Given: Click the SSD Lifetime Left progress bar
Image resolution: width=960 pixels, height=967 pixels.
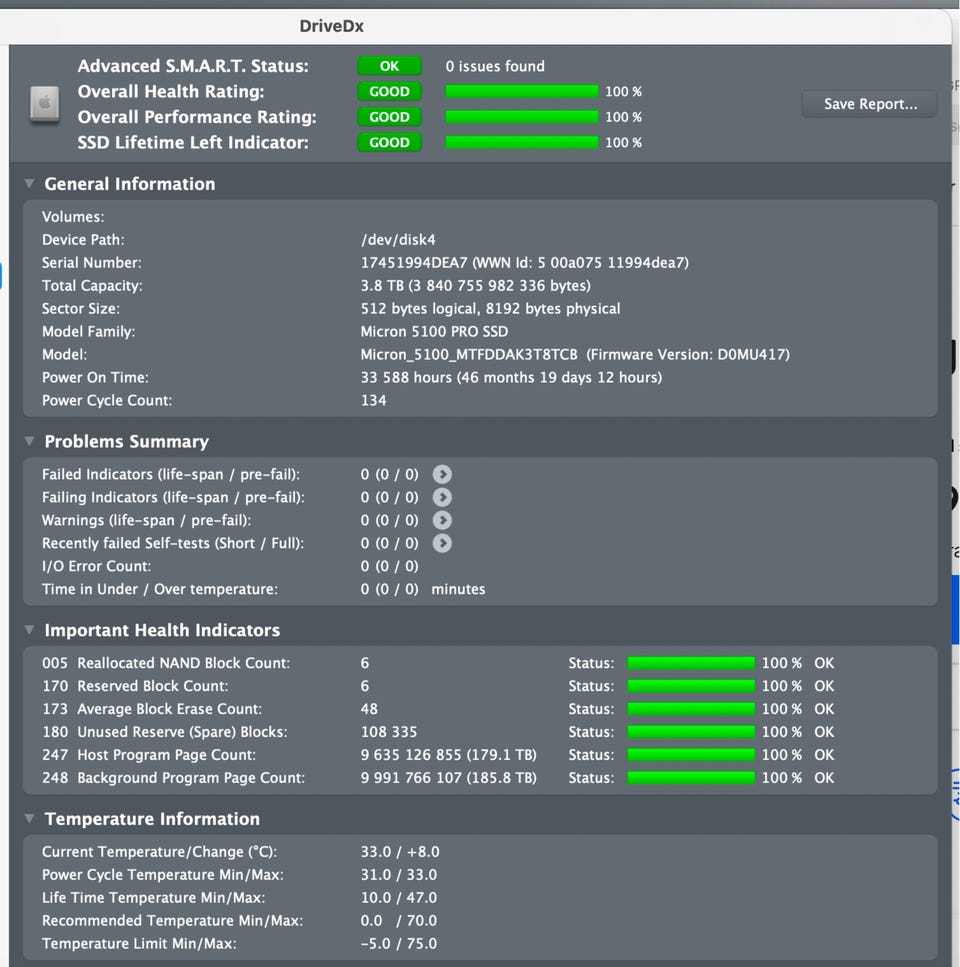Looking at the screenshot, I should click(x=522, y=142).
